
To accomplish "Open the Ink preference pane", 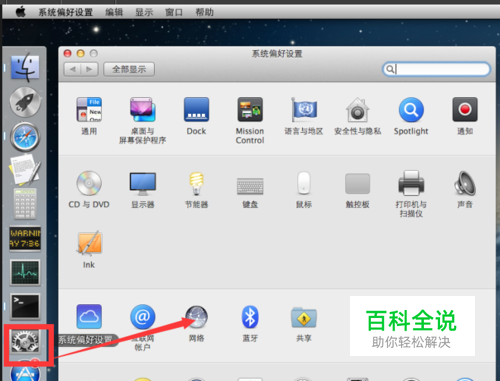I will pos(89,243).
